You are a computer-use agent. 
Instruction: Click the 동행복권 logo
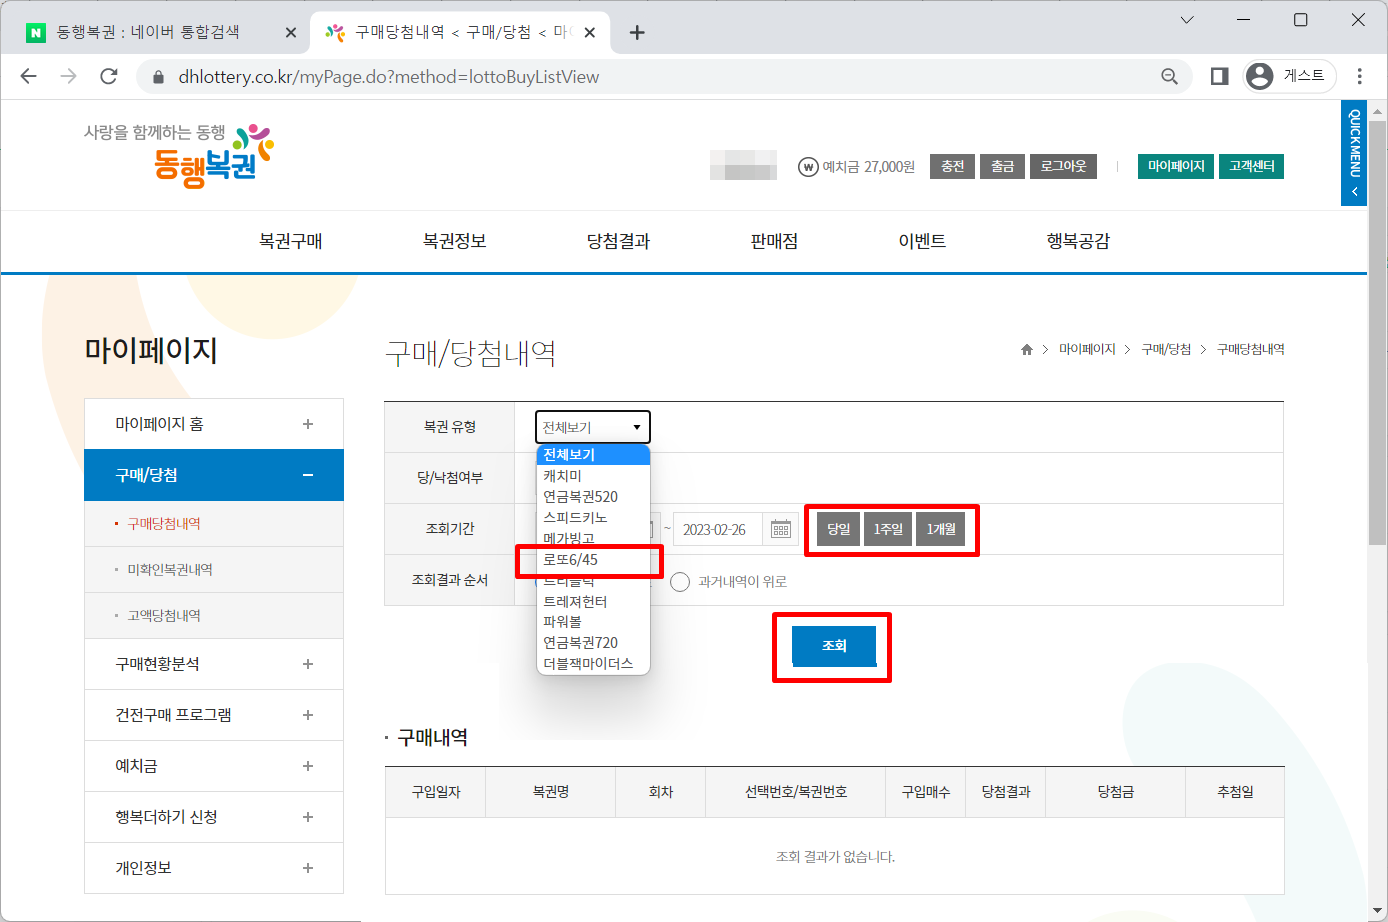180,155
